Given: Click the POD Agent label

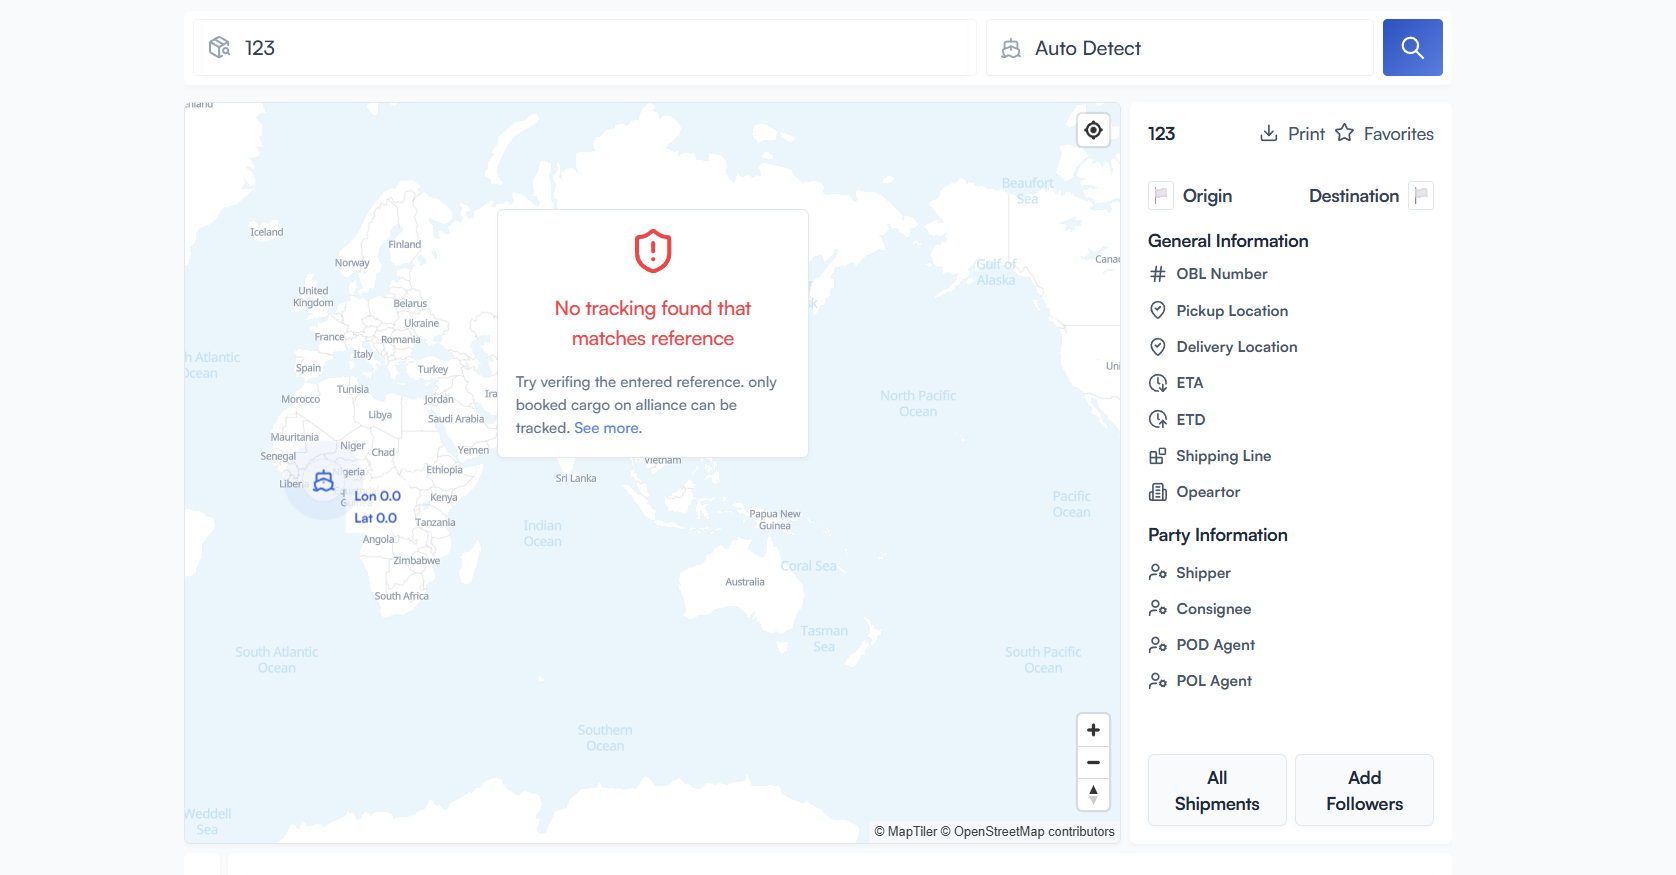Looking at the screenshot, I should coord(1215,645).
